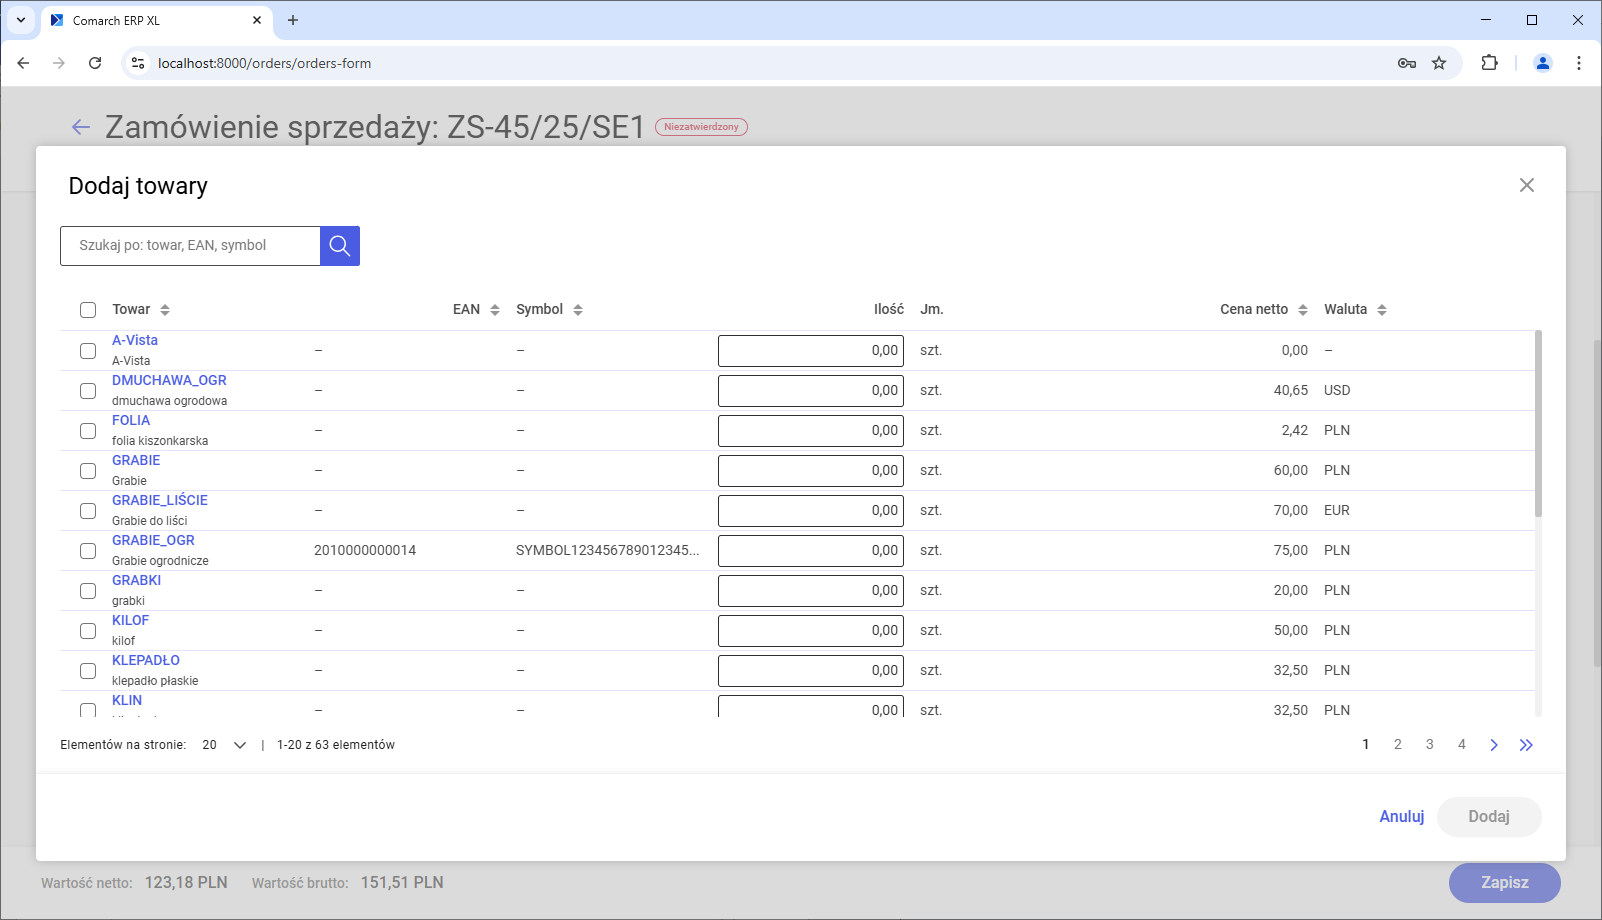Go to next page of results
Screen dimensions: 1602x920
point(1494,745)
